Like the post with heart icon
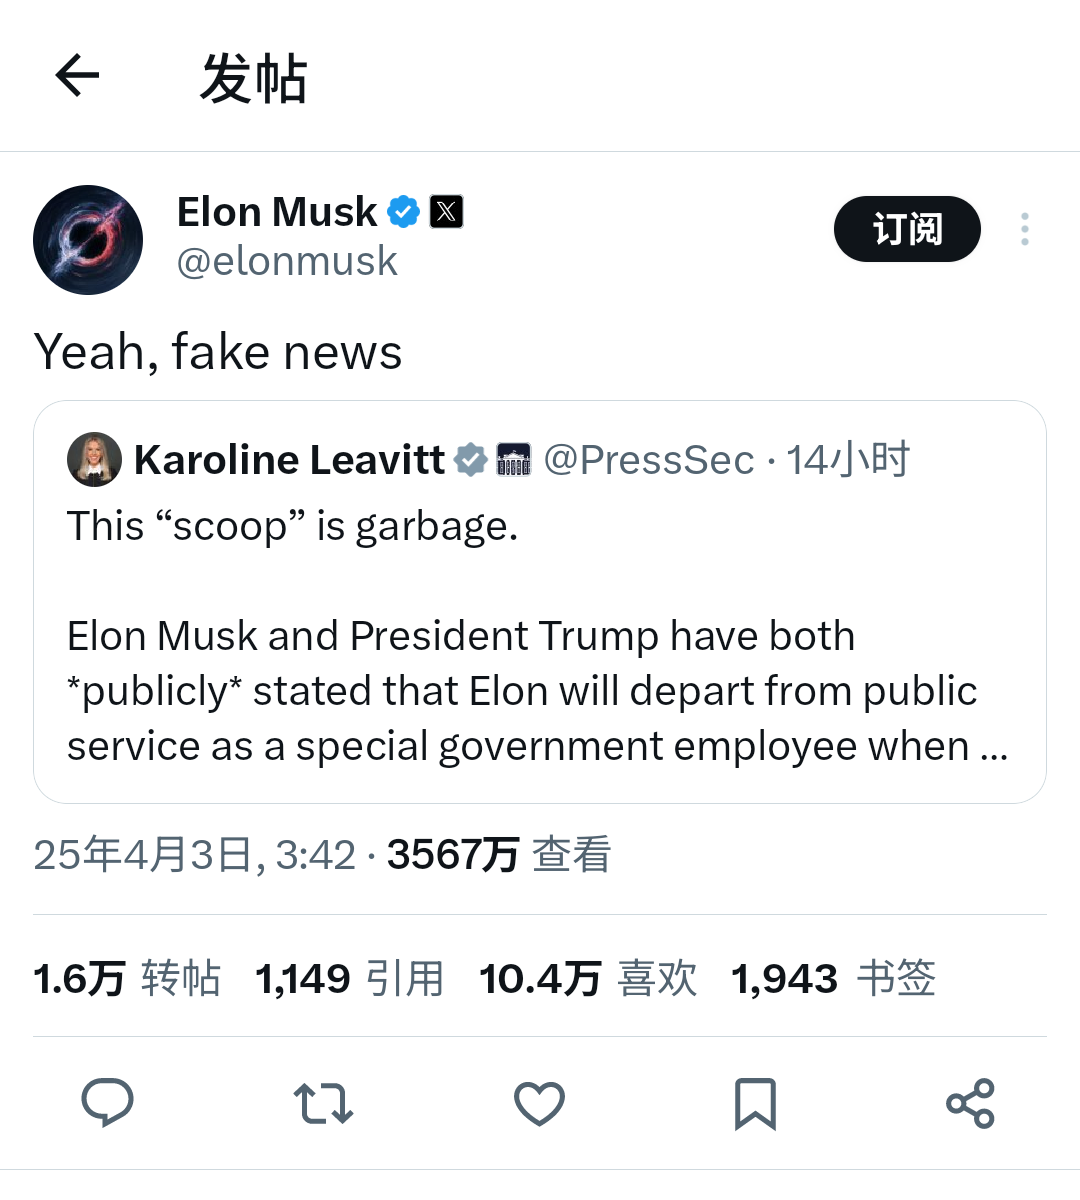Image resolution: width=1080 pixels, height=1200 pixels. tap(539, 1103)
